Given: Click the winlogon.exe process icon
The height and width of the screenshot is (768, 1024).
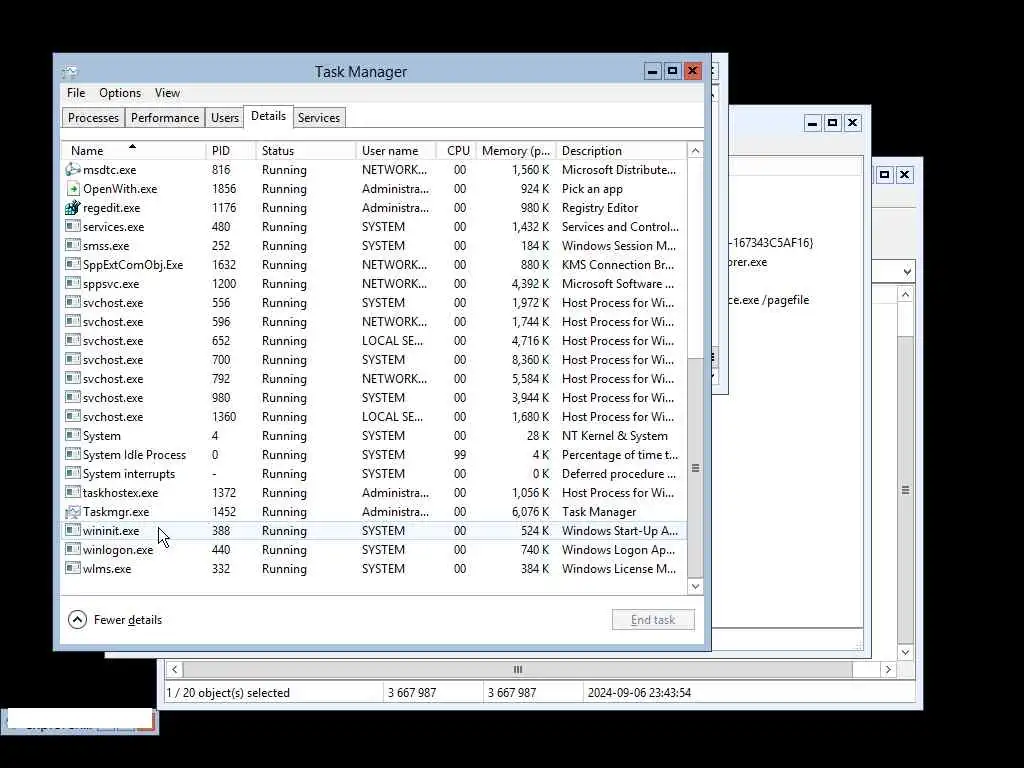Looking at the screenshot, I should point(72,549).
